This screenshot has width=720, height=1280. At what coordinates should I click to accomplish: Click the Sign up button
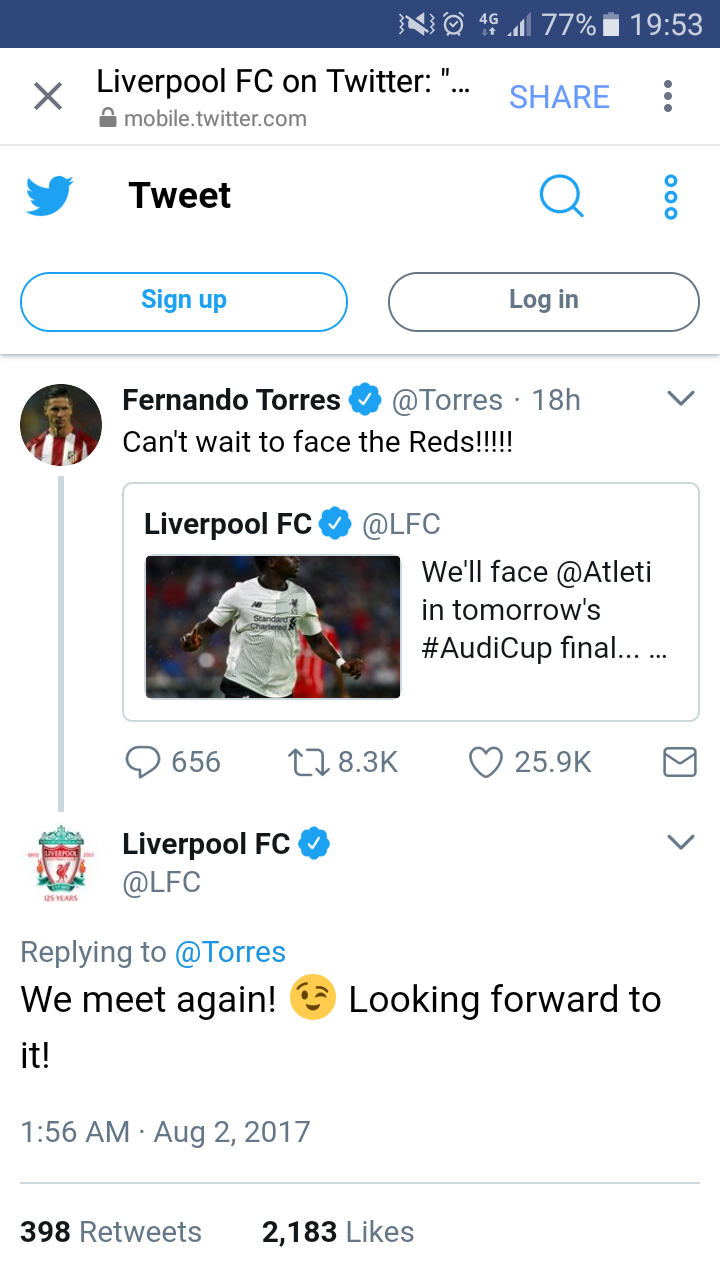(184, 301)
